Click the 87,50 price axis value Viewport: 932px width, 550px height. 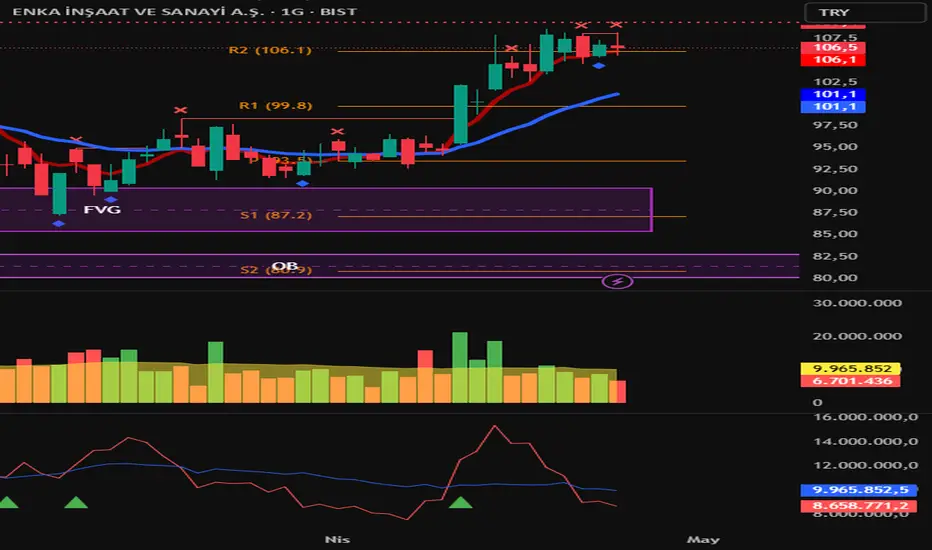835,212
